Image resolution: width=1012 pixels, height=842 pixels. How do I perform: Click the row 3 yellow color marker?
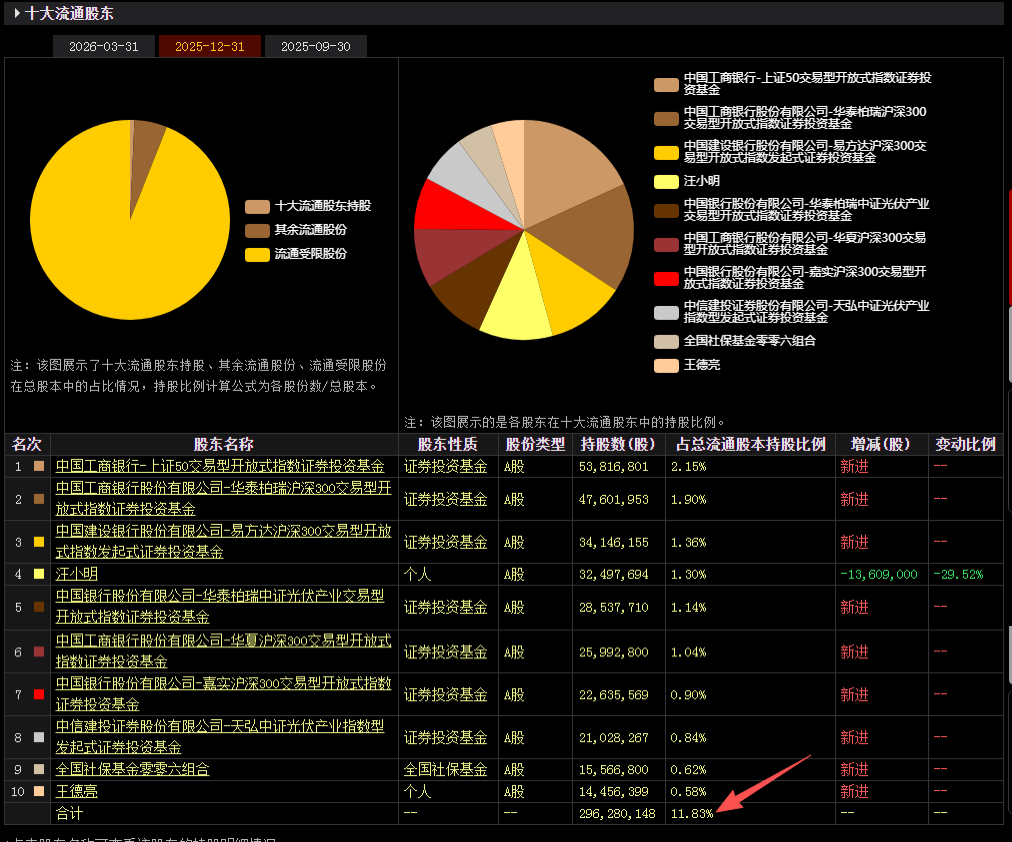(39, 542)
